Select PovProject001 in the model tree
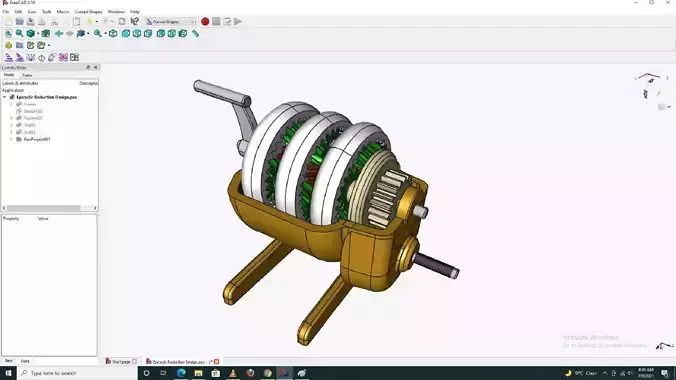The width and height of the screenshot is (676, 380). point(37,139)
